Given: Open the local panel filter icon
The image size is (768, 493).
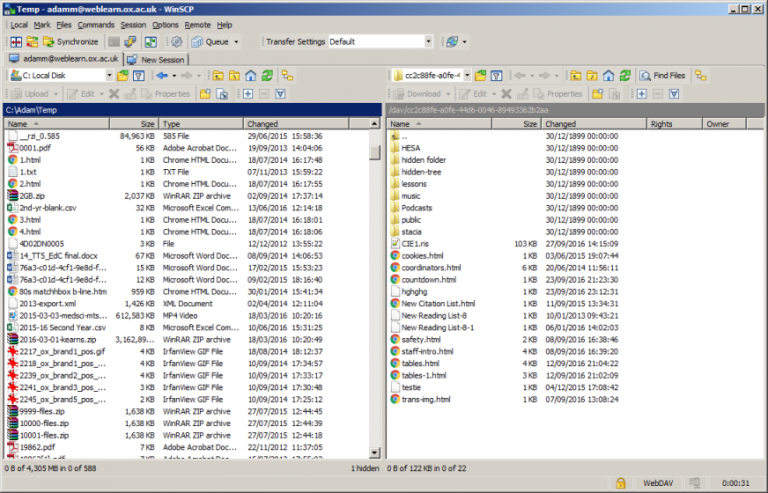Looking at the screenshot, I should [x=138, y=75].
